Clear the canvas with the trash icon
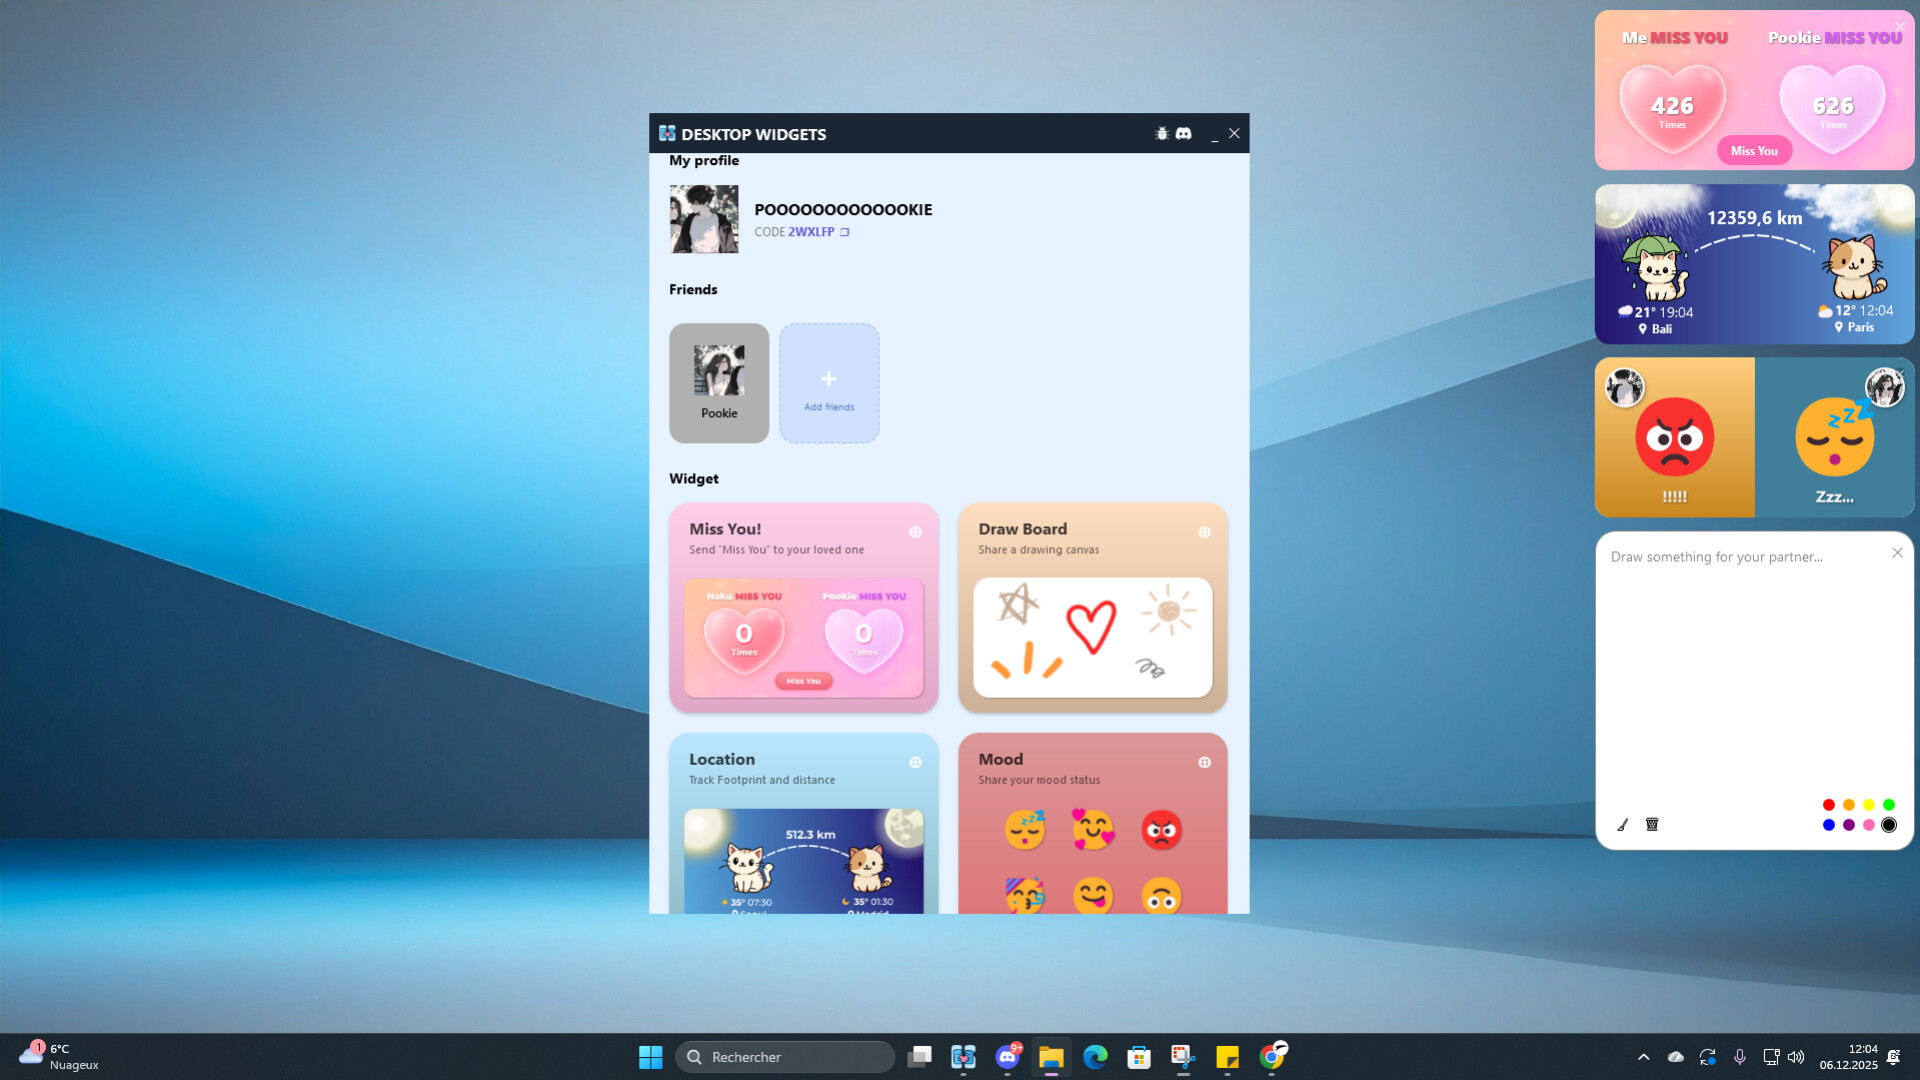This screenshot has height=1080, width=1920. click(1652, 824)
